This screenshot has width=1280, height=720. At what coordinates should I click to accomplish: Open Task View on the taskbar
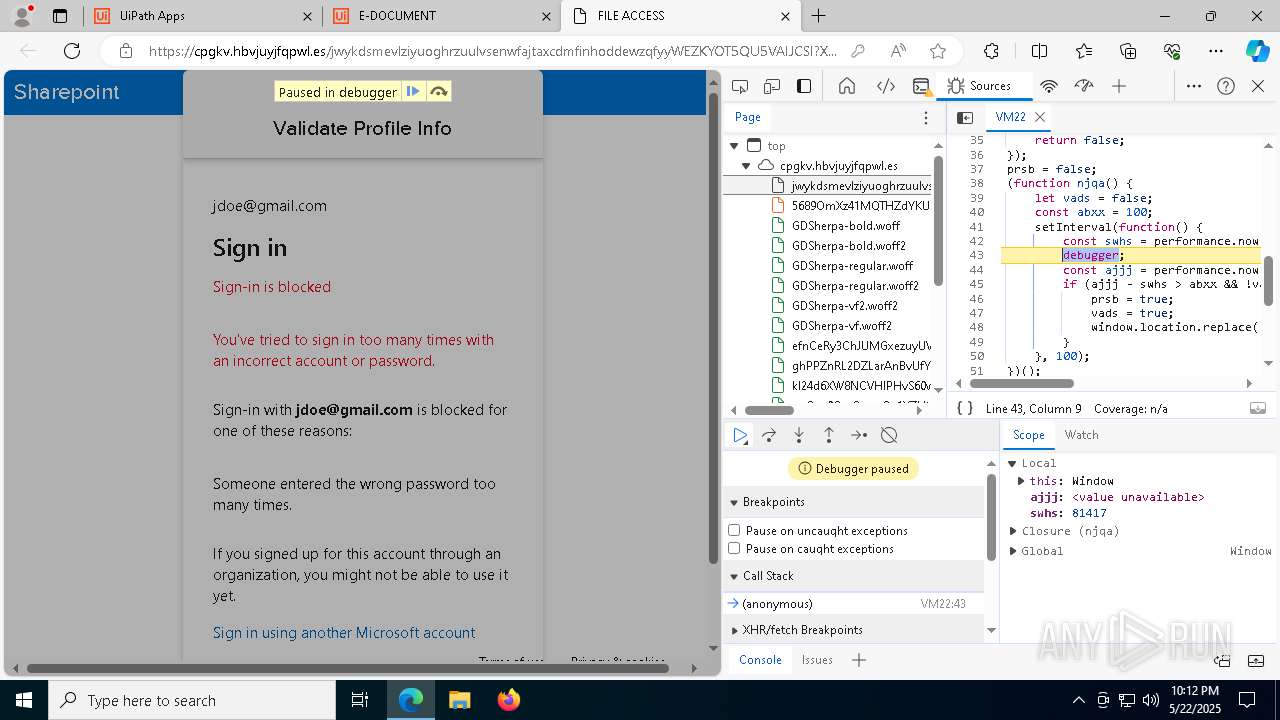point(360,700)
